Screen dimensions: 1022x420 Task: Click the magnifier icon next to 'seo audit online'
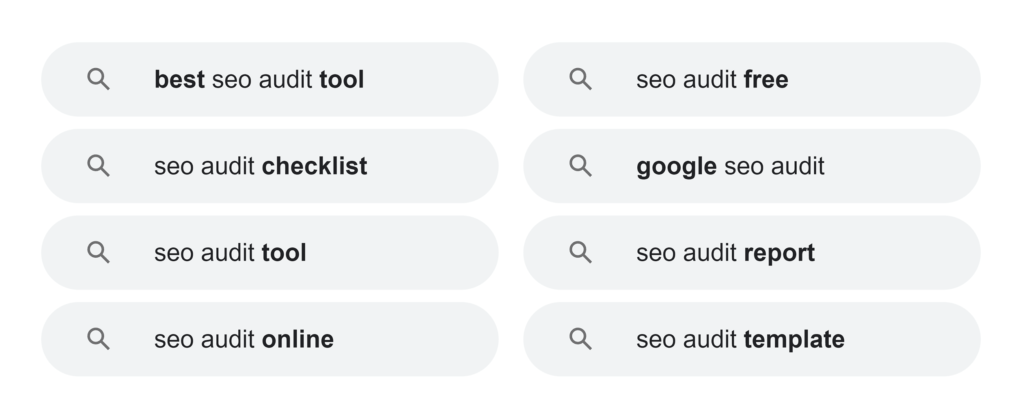(98, 339)
